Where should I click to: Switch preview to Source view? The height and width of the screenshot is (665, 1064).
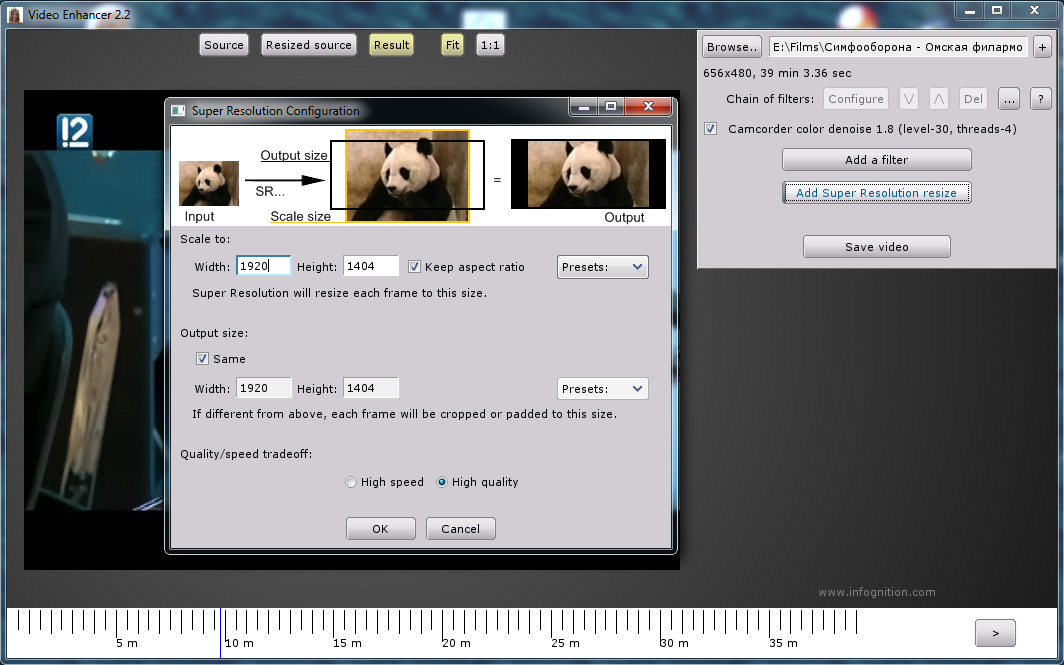223,45
